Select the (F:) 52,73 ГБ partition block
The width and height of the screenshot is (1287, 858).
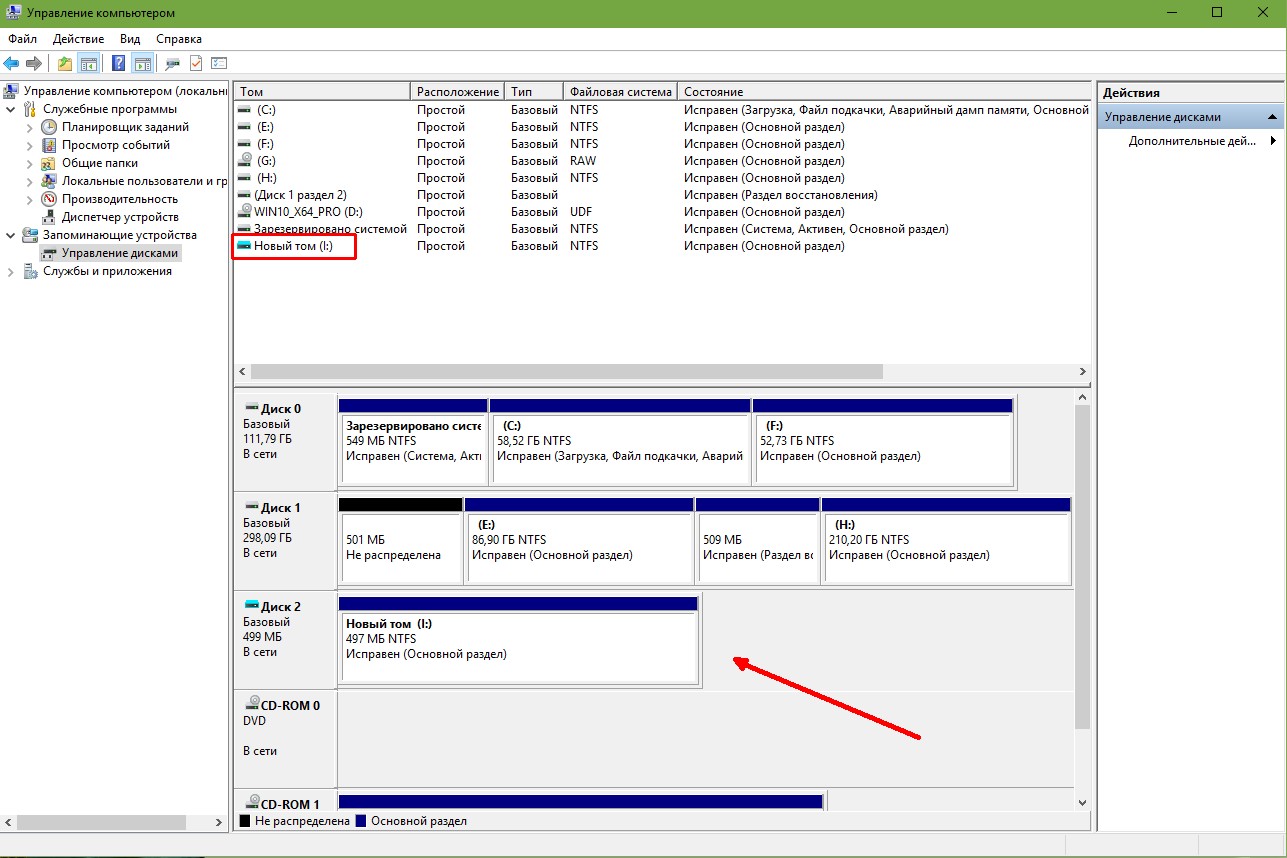tap(883, 441)
